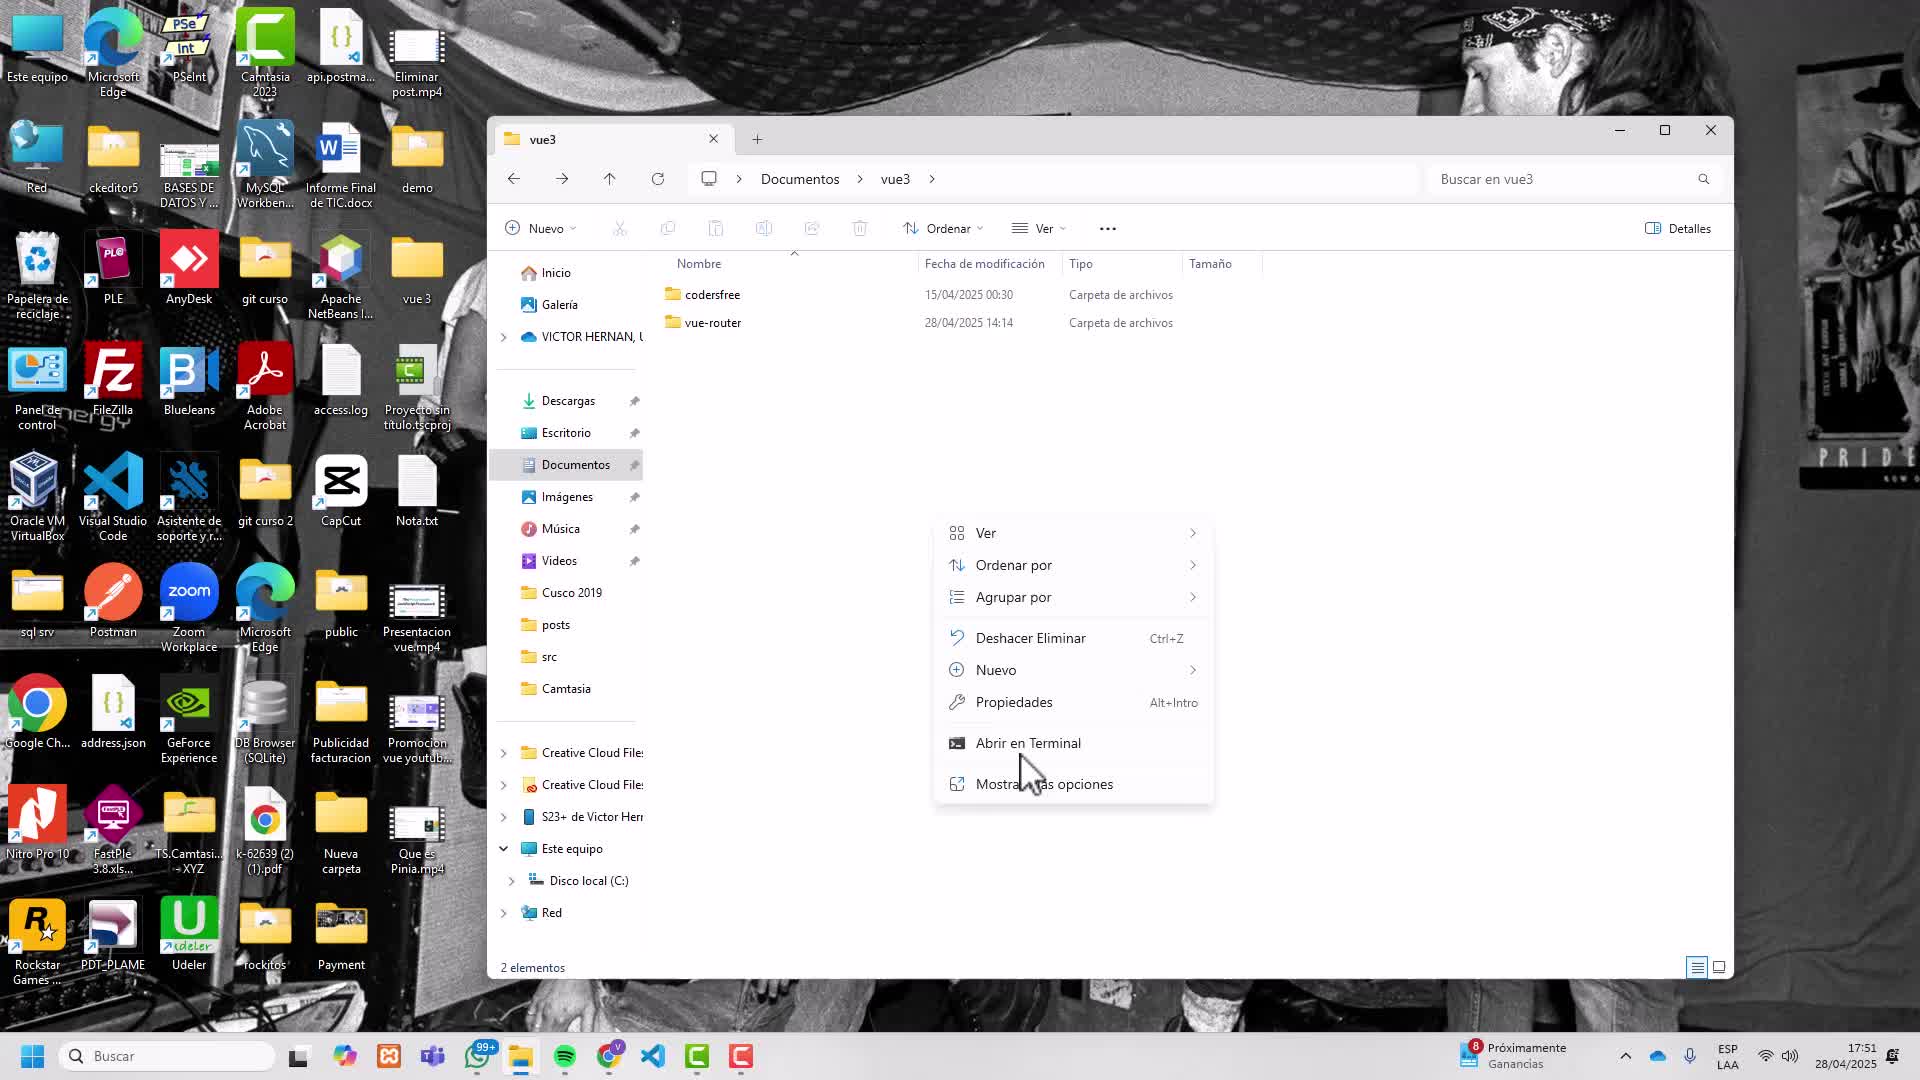Open Spotify from the taskbar

[564, 1056]
